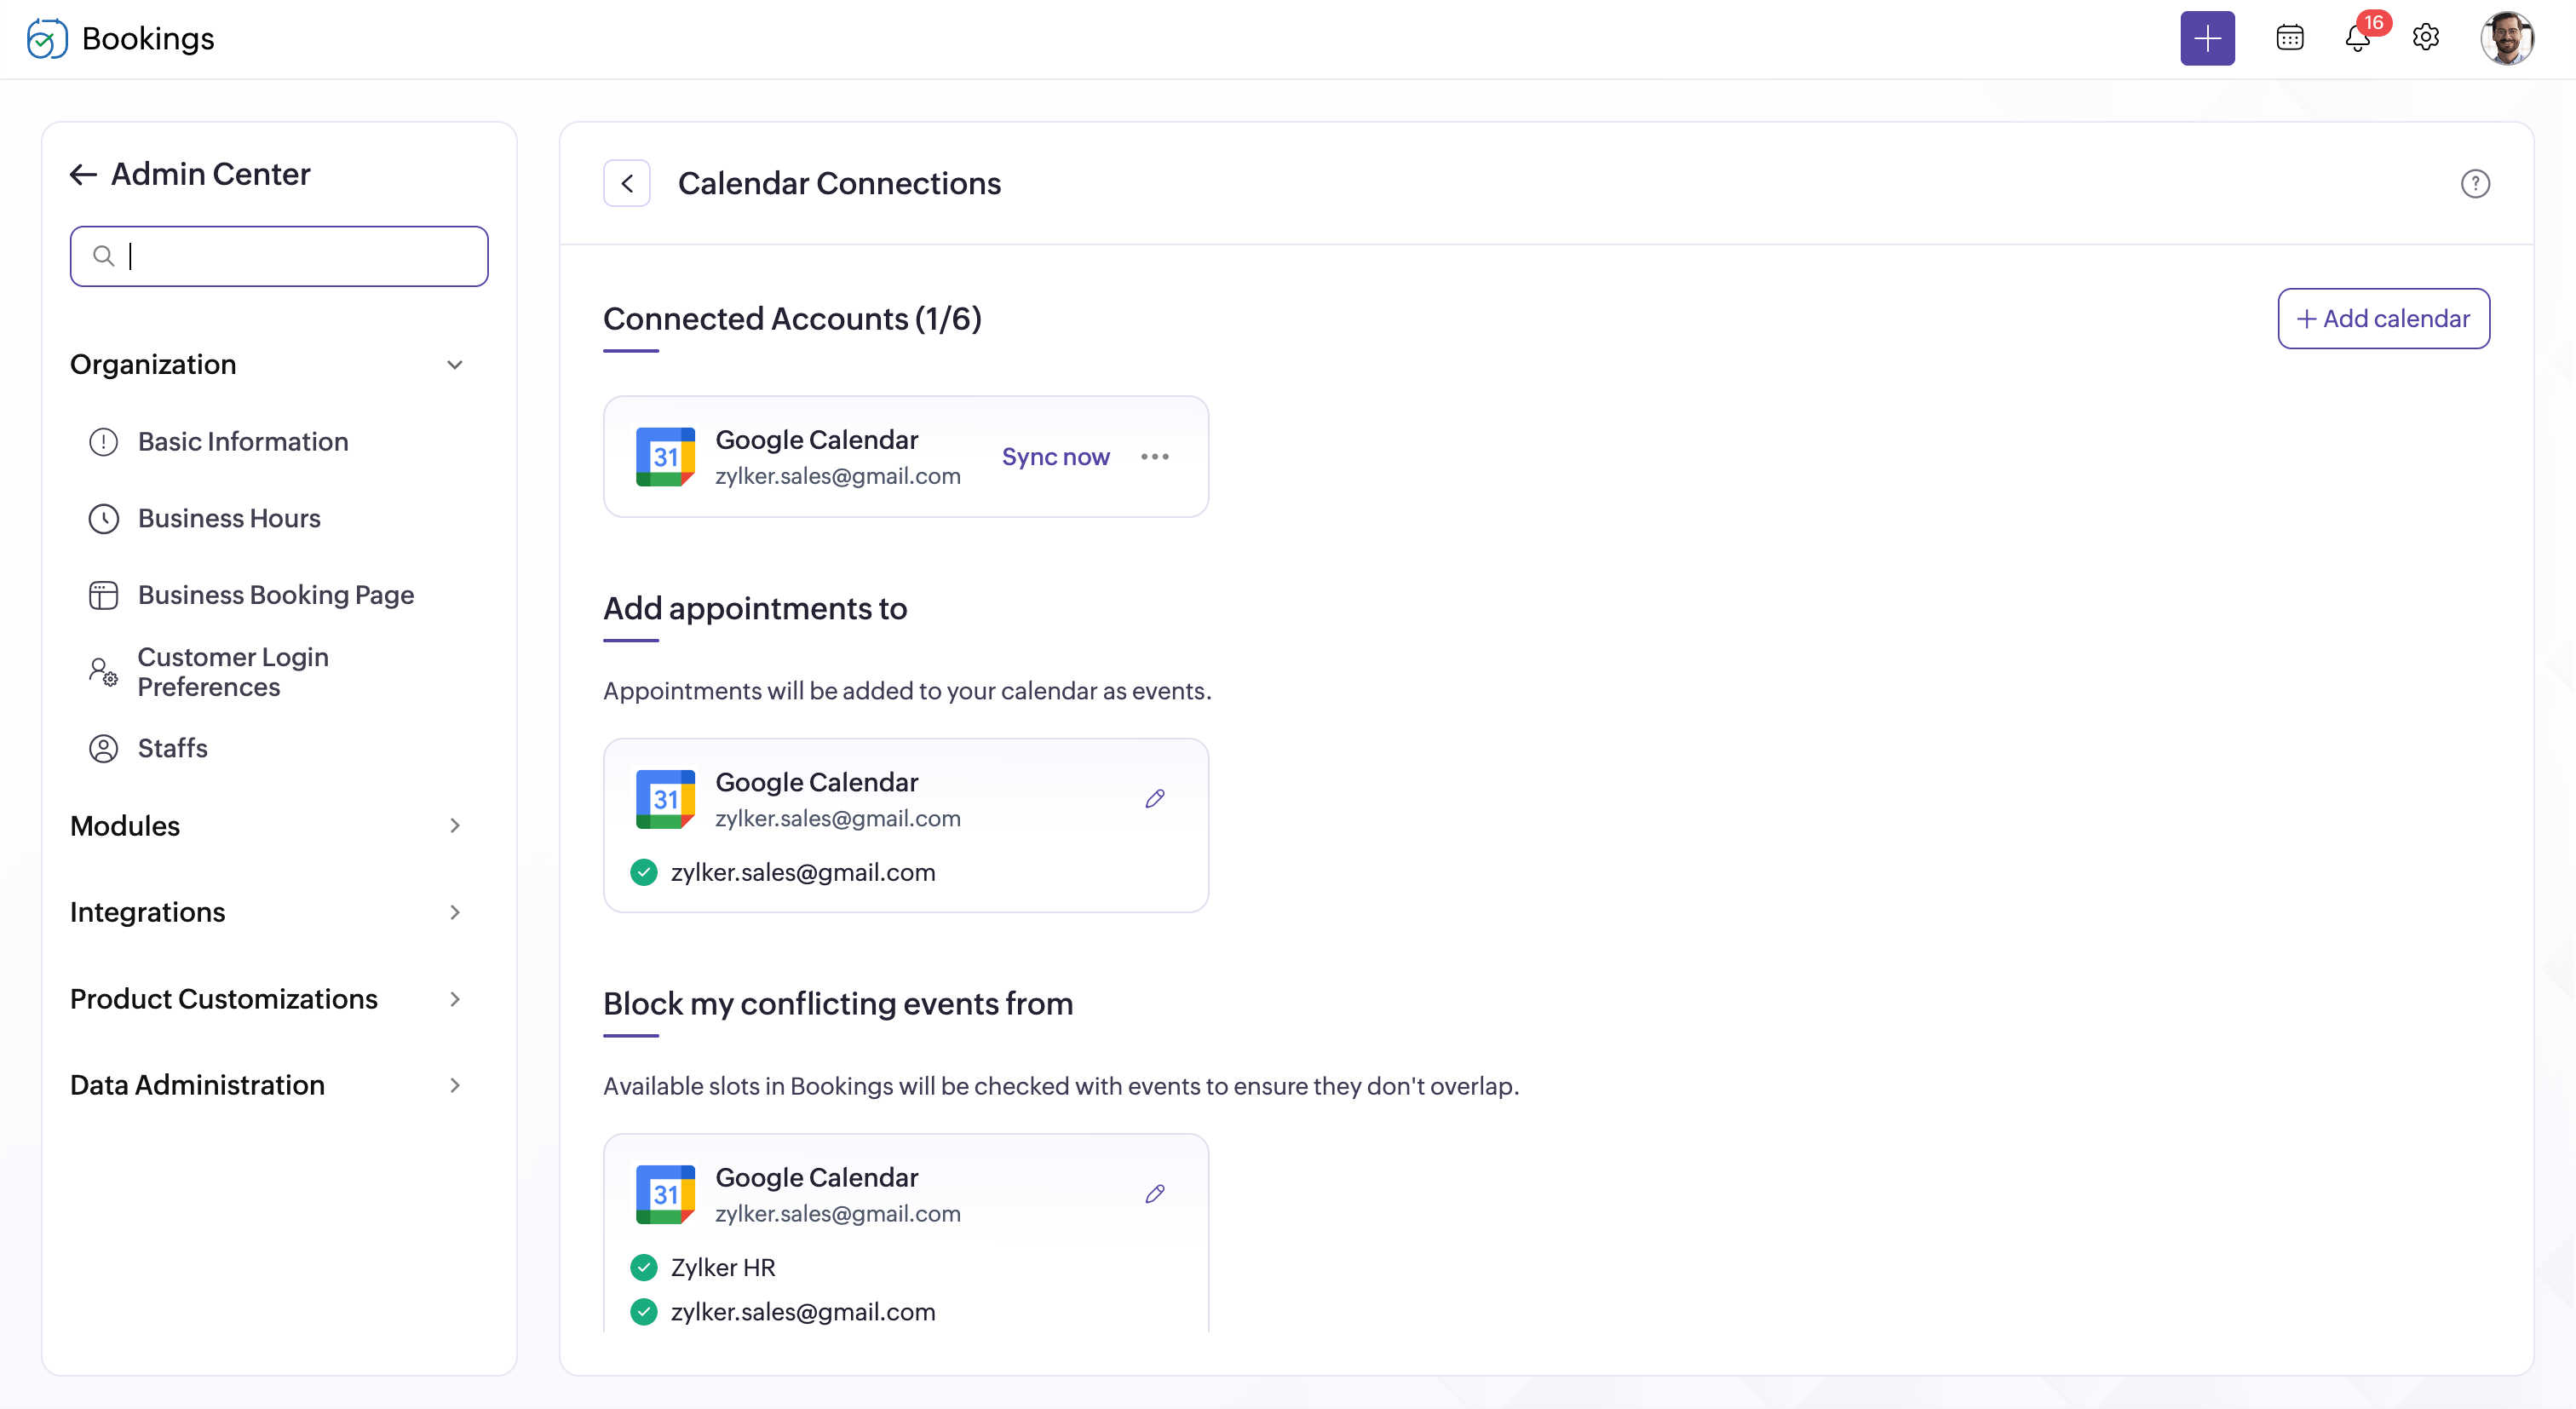Viewport: 2576px width, 1409px height.
Task: Click the Zylker HR green checkmark
Action: click(644, 1267)
